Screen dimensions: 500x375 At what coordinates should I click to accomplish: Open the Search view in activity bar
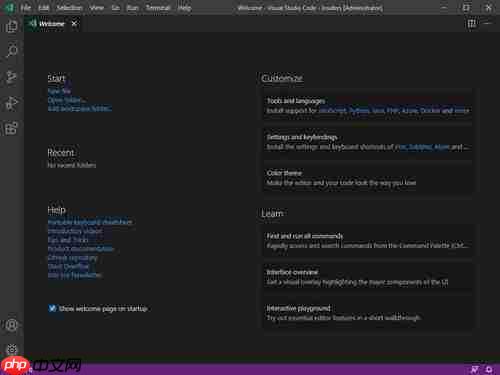click(x=12, y=52)
